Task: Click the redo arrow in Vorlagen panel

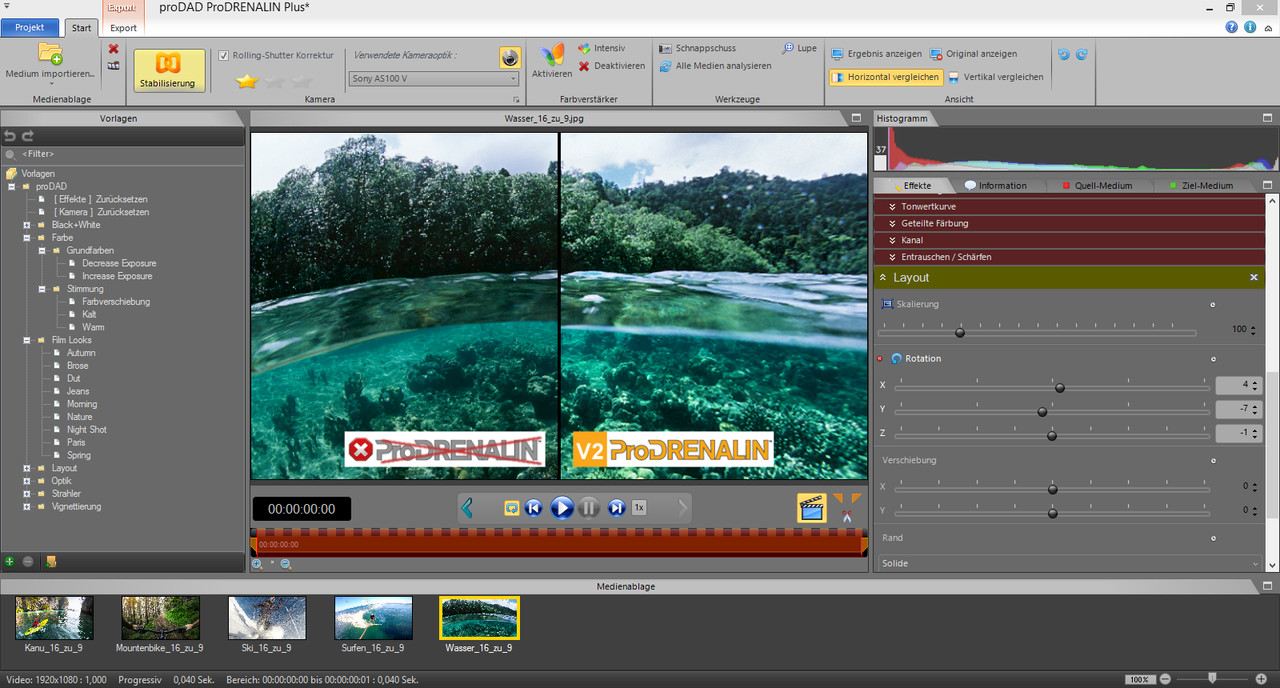Action: tap(28, 136)
